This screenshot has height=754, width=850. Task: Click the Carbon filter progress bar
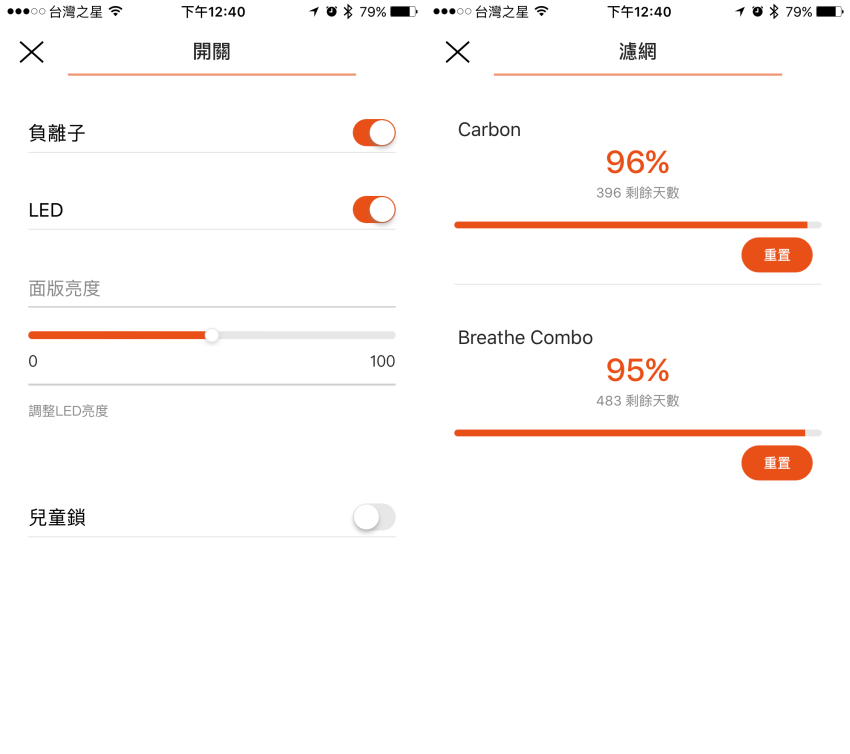tap(638, 225)
